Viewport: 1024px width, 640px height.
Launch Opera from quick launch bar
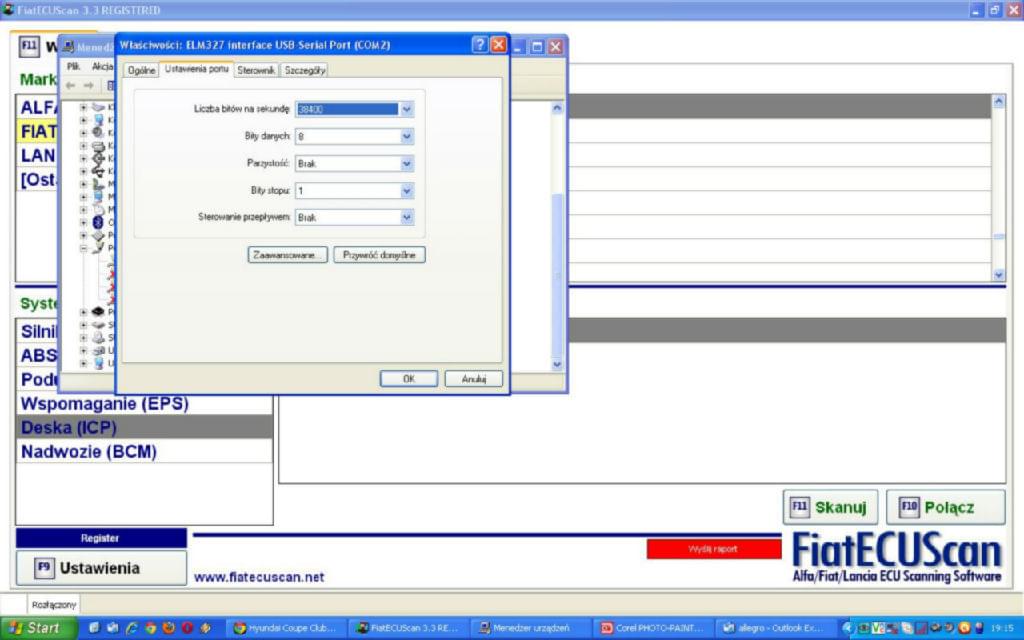coord(187,628)
